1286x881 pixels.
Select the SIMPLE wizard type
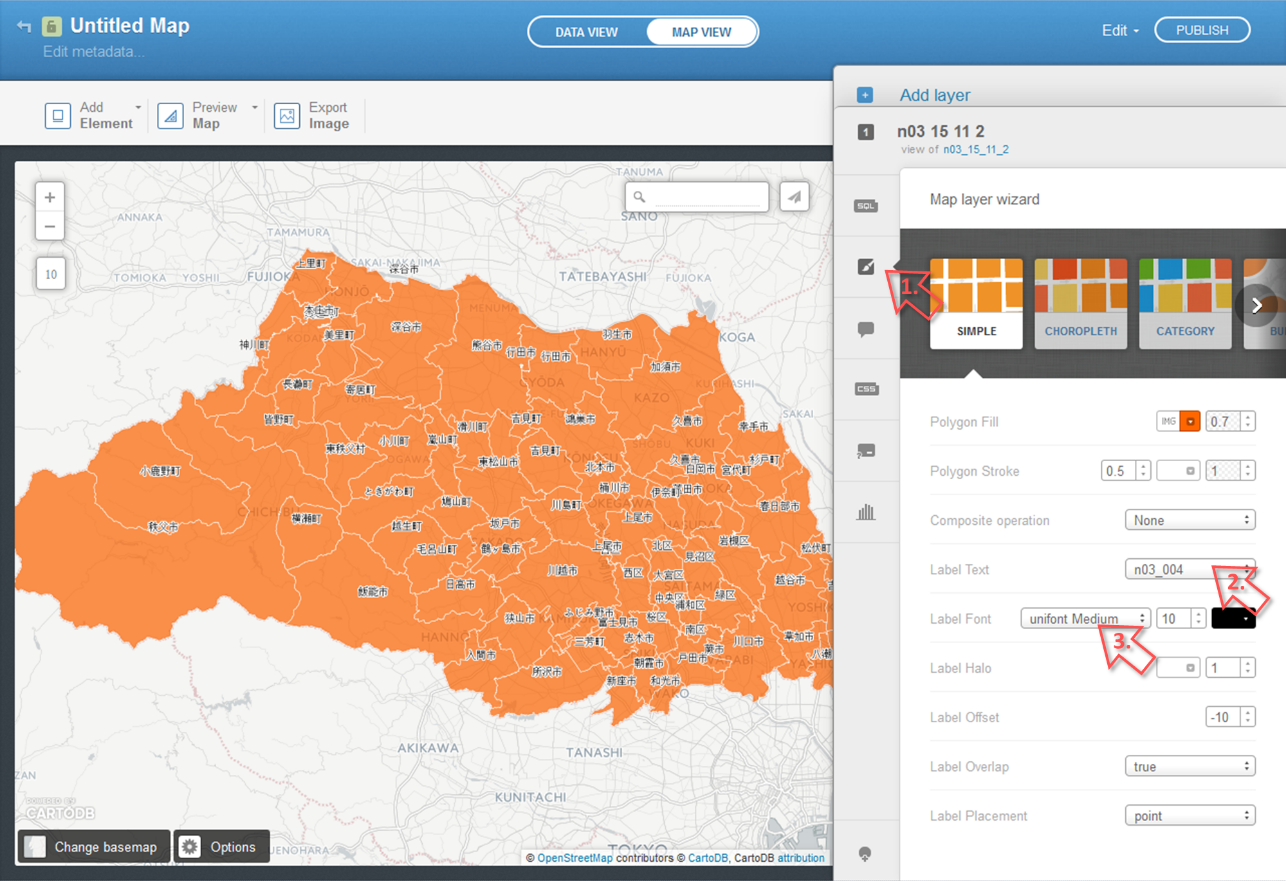976,303
